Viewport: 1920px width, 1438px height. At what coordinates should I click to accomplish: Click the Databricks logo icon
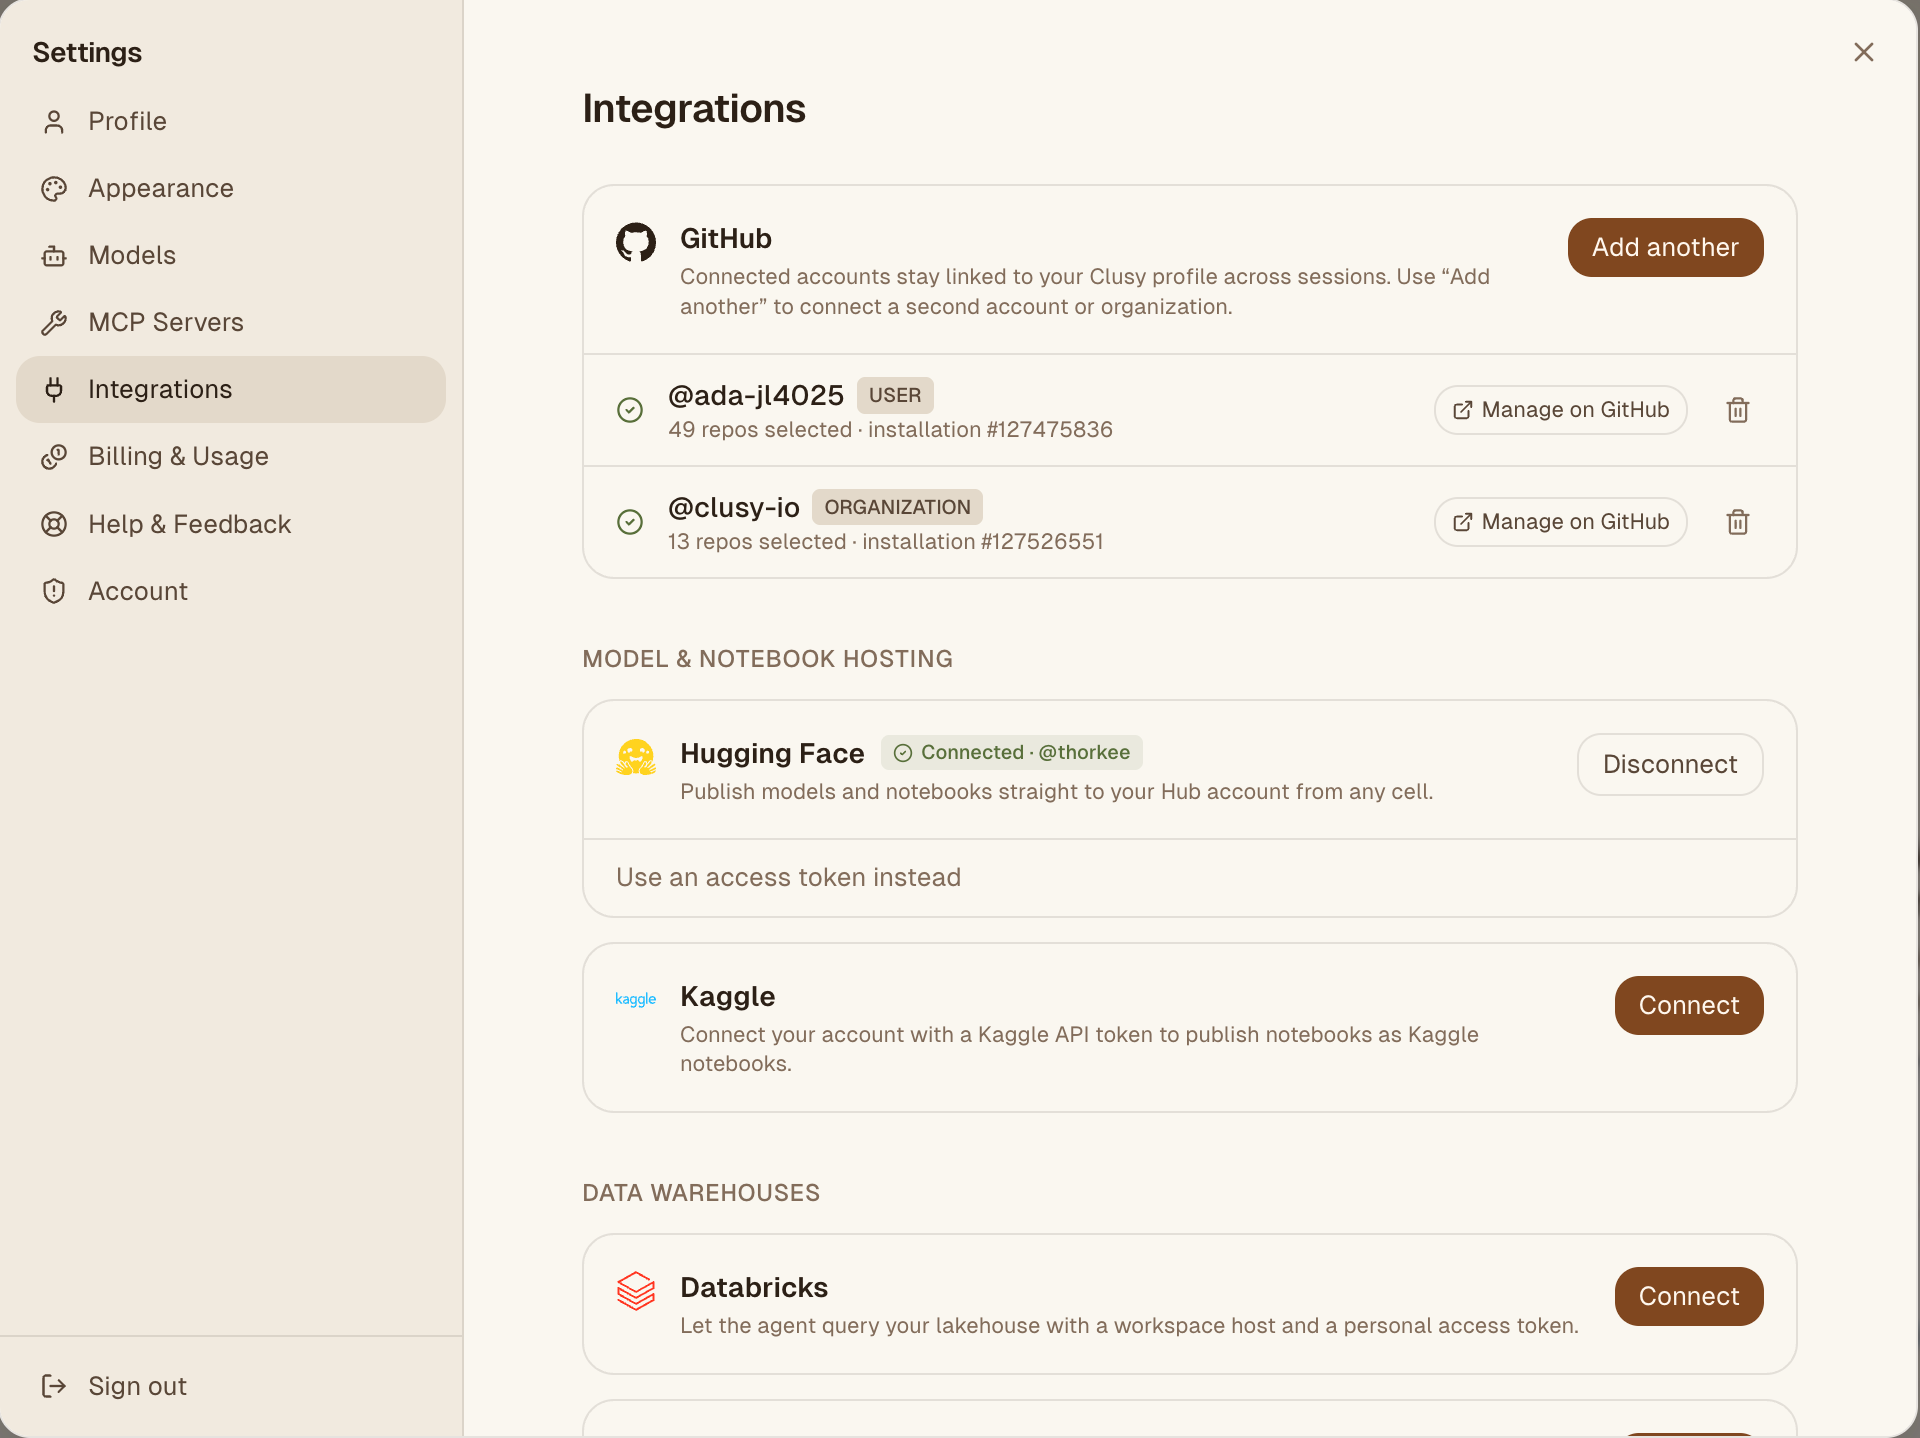point(636,1291)
